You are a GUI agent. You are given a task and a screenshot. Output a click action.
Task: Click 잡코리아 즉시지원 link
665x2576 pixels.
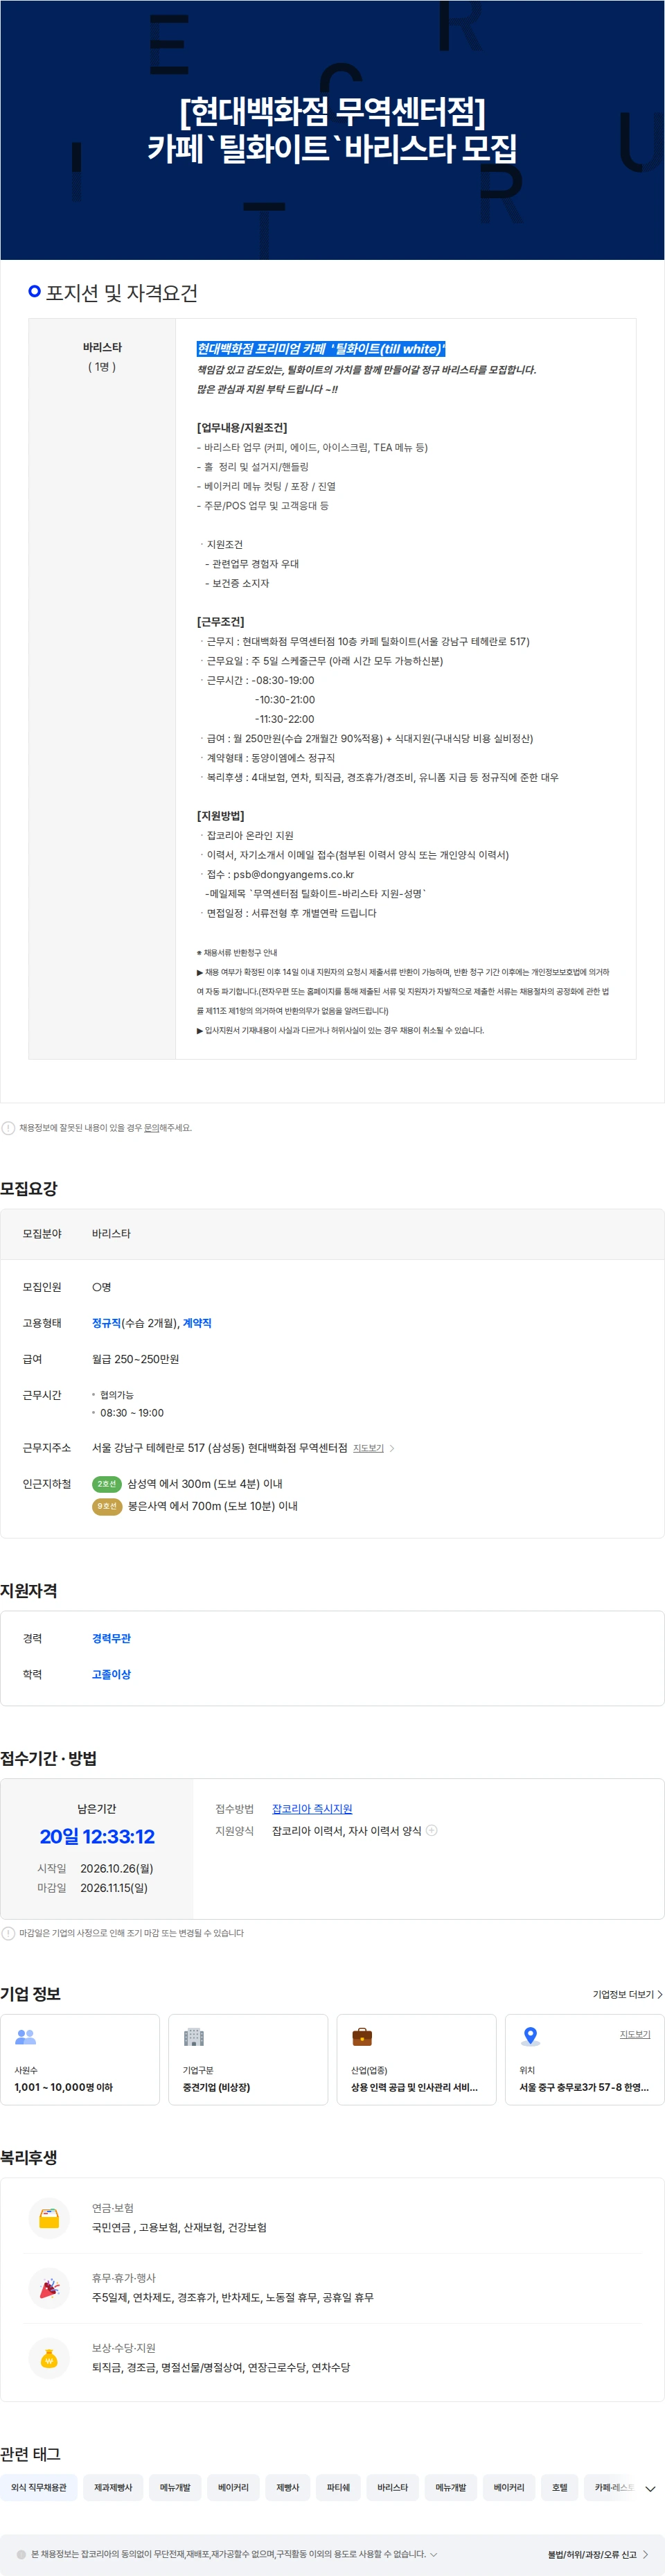[312, 1809]
